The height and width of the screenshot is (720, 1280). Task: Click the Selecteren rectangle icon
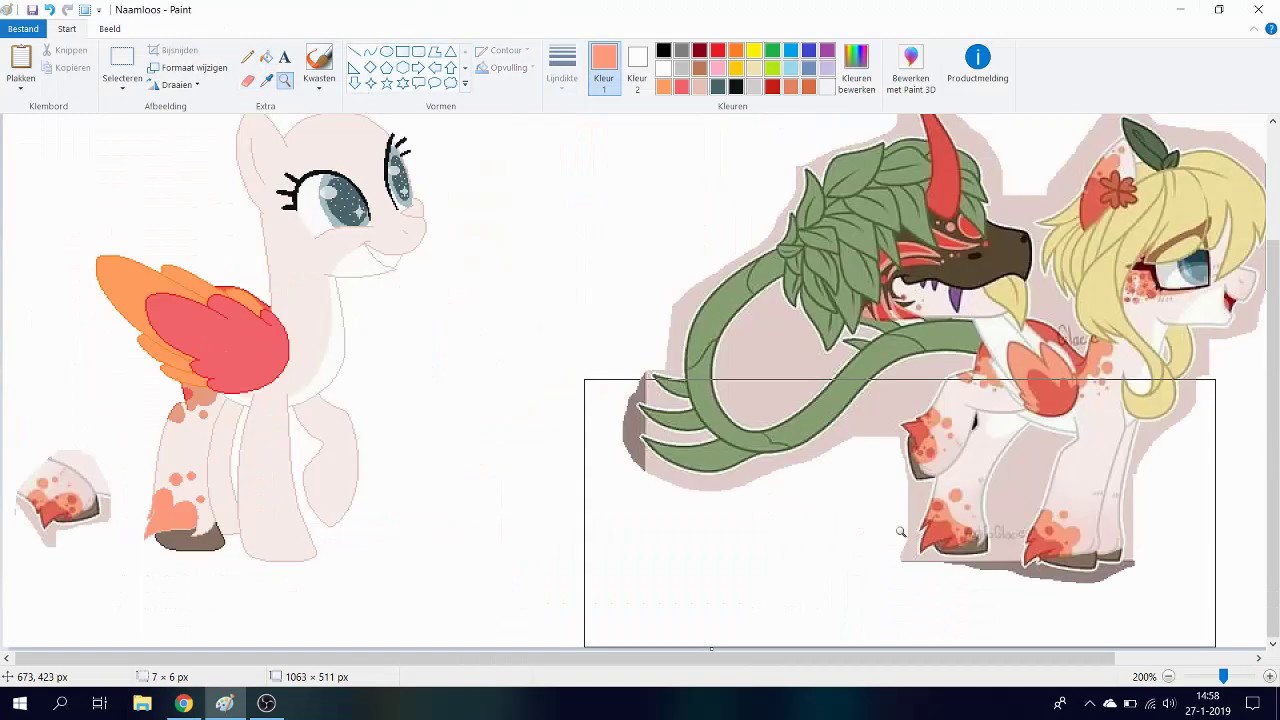122,57
